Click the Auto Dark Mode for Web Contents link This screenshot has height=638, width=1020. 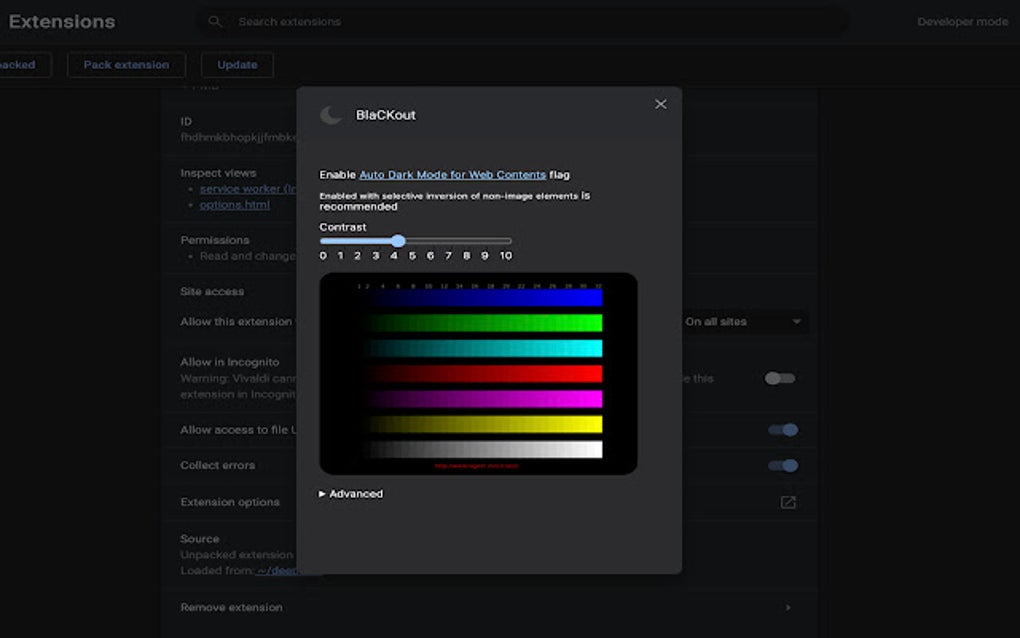tap(452, 173)
